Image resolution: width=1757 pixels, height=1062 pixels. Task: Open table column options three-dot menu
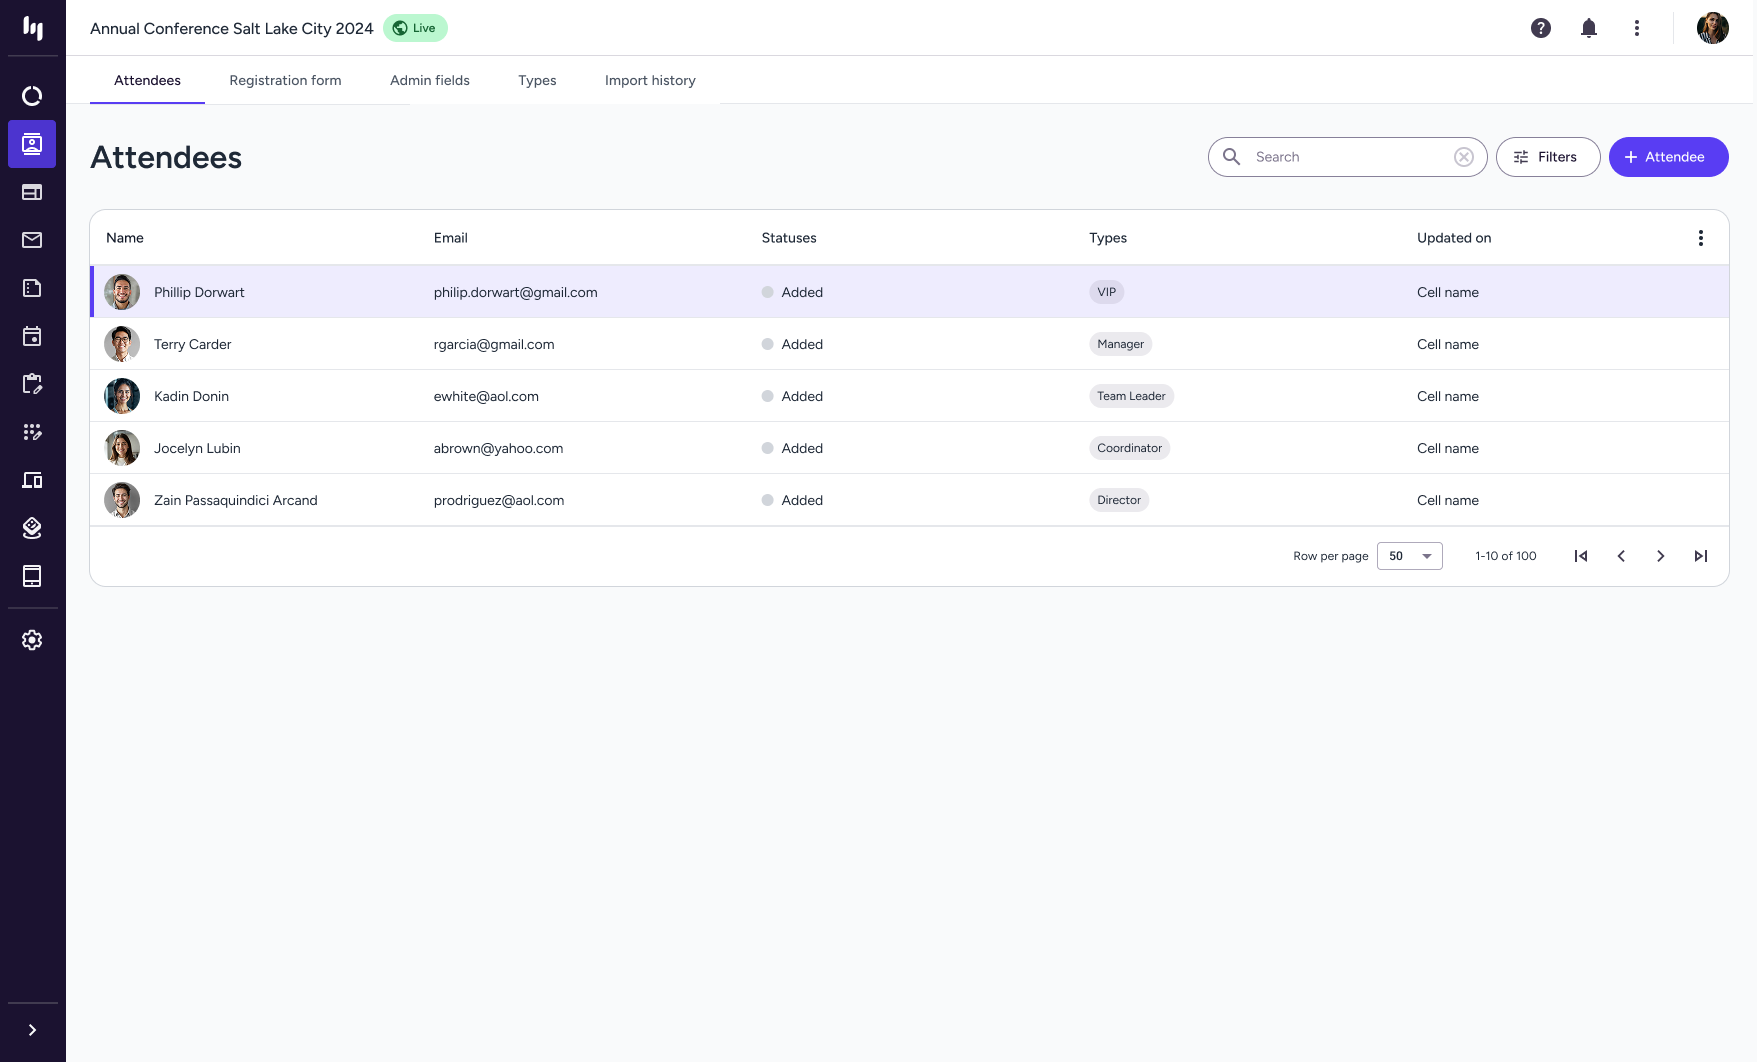1701,238
